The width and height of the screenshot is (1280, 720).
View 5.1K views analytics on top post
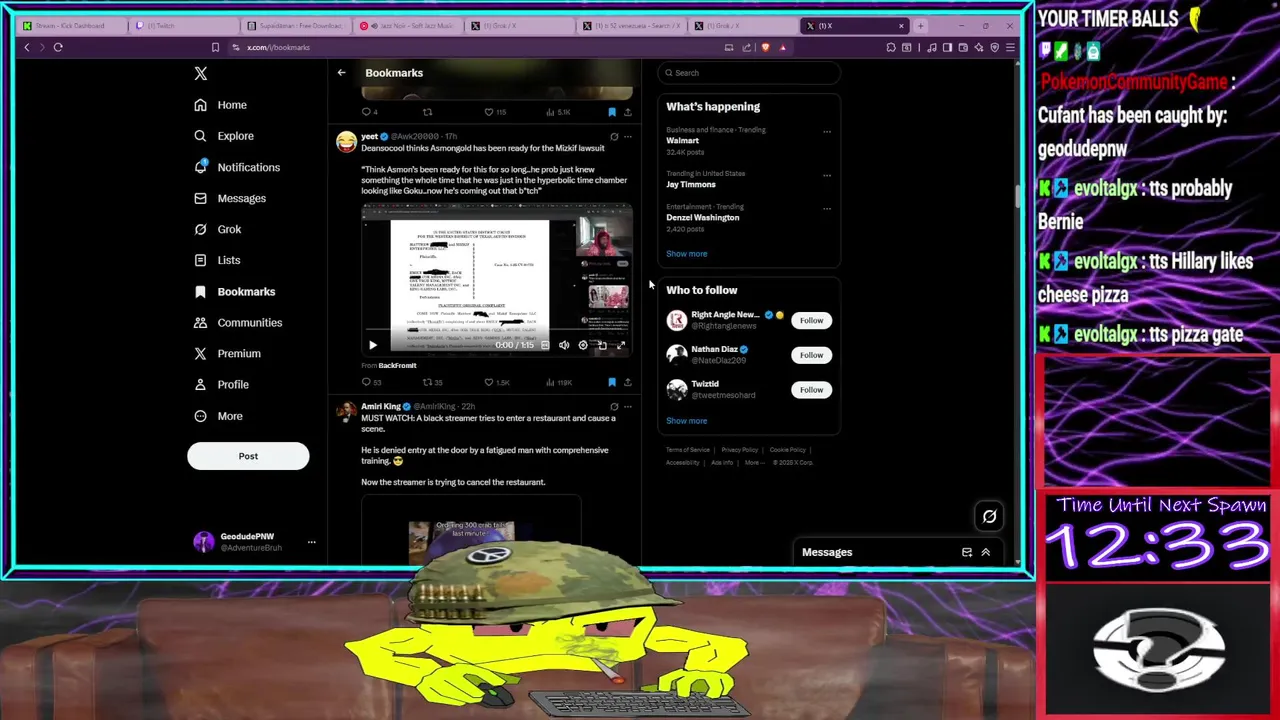click(558, 112)
